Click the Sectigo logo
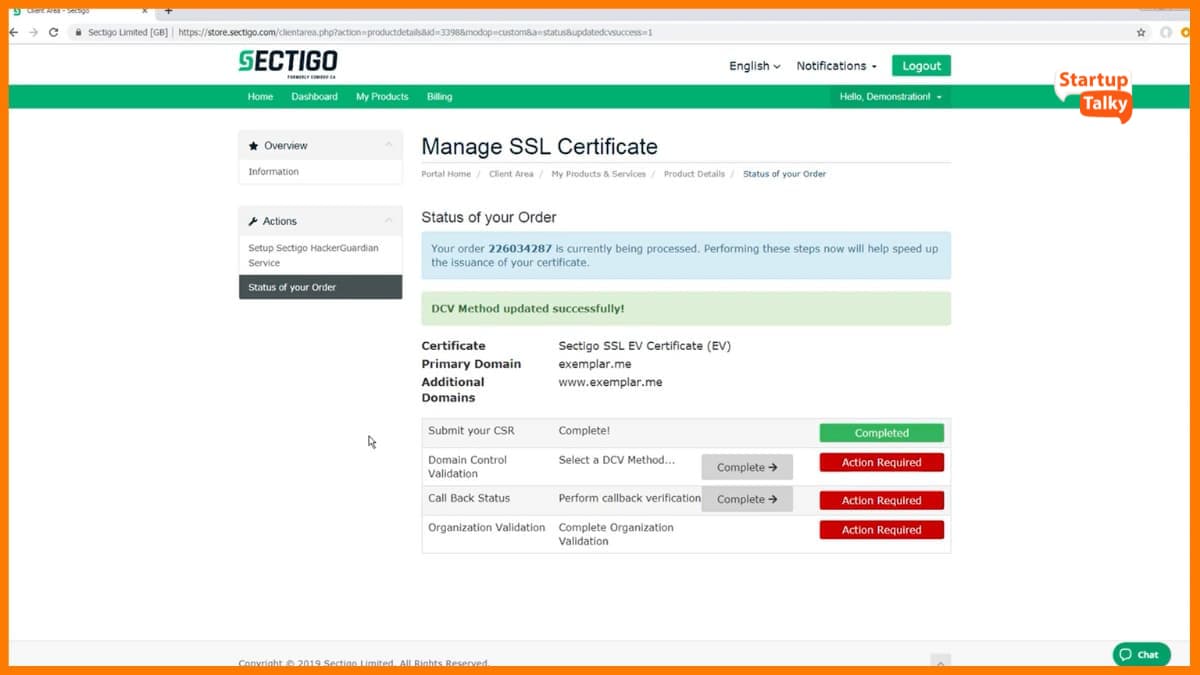This screenshot has width=1200, height=675. (288, 60)
